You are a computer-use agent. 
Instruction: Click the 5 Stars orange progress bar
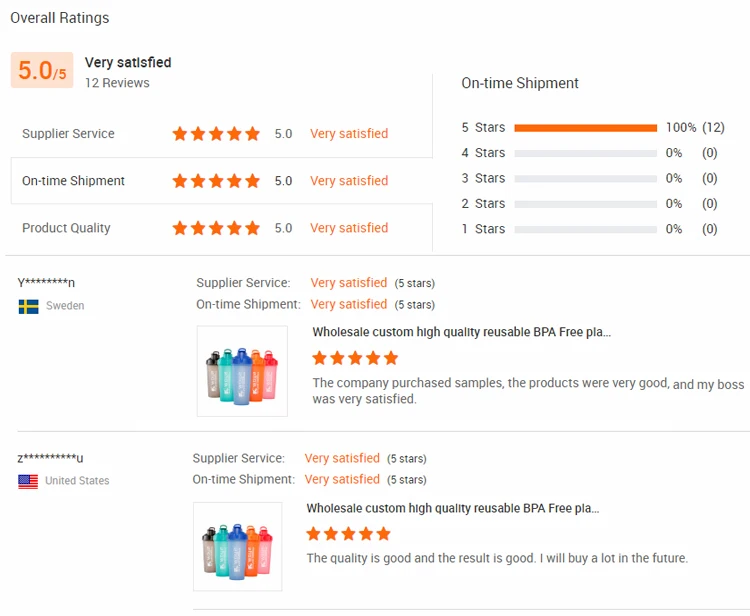click(585, 128)
